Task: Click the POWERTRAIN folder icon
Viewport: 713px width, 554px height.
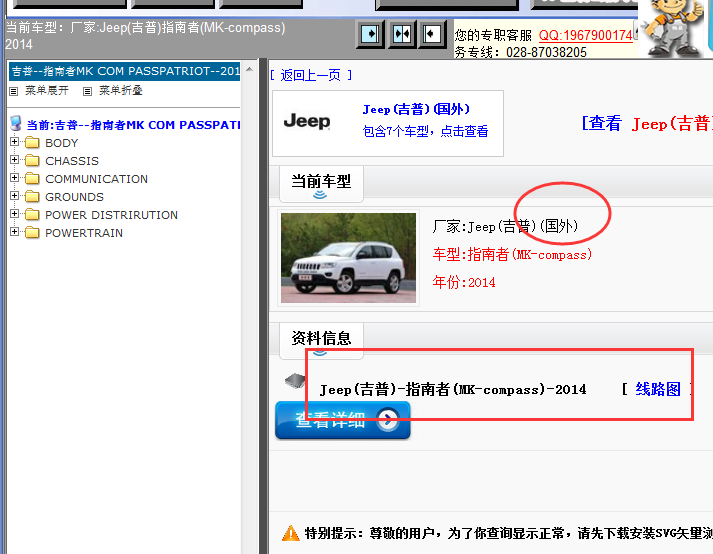Action: pos(32,232)
